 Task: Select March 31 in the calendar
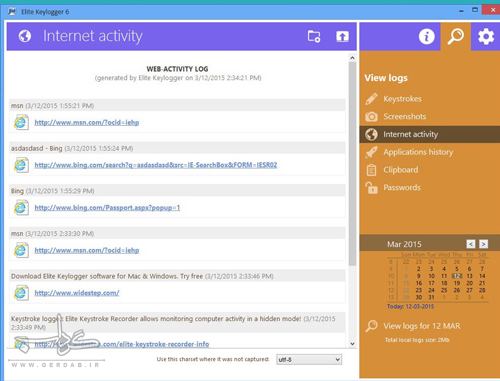(x=431, y=297)
